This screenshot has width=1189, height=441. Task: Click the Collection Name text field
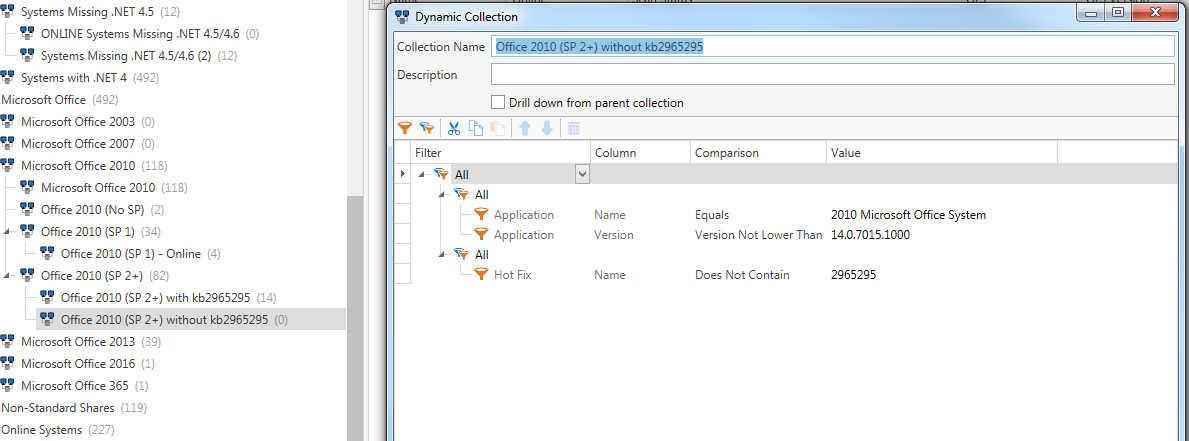point(832,47)
